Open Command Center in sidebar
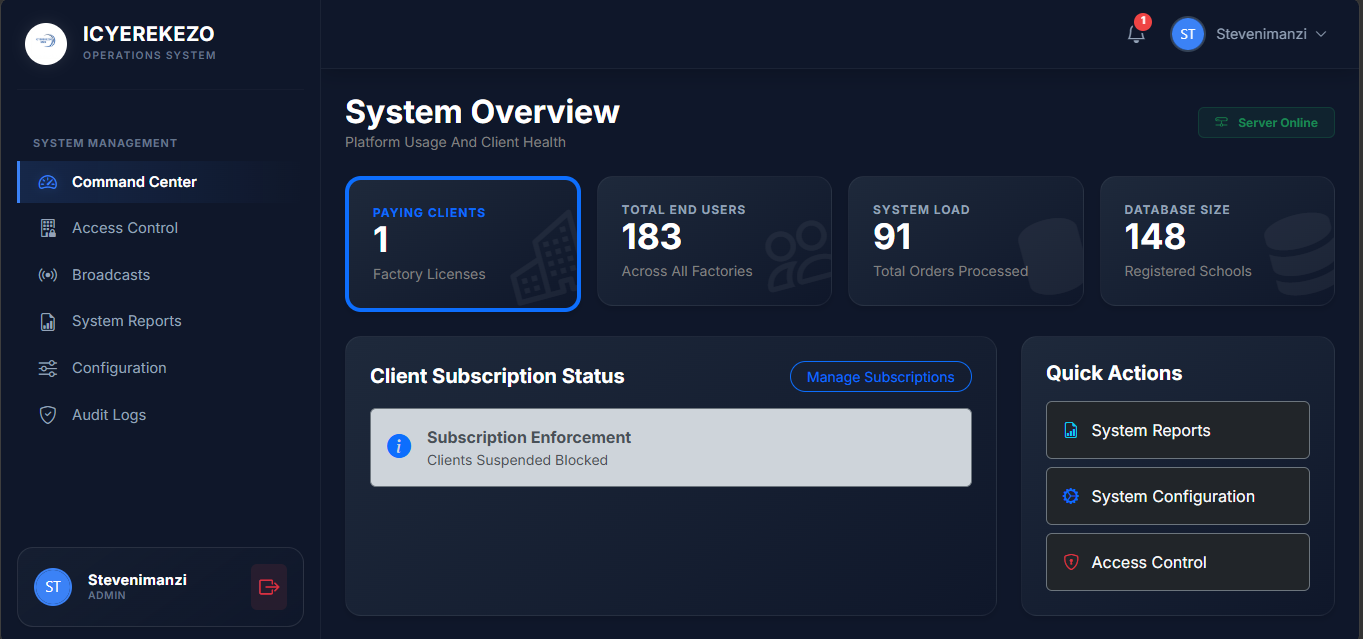Viewport: 1363px width, 639px height. click(160, 182)
